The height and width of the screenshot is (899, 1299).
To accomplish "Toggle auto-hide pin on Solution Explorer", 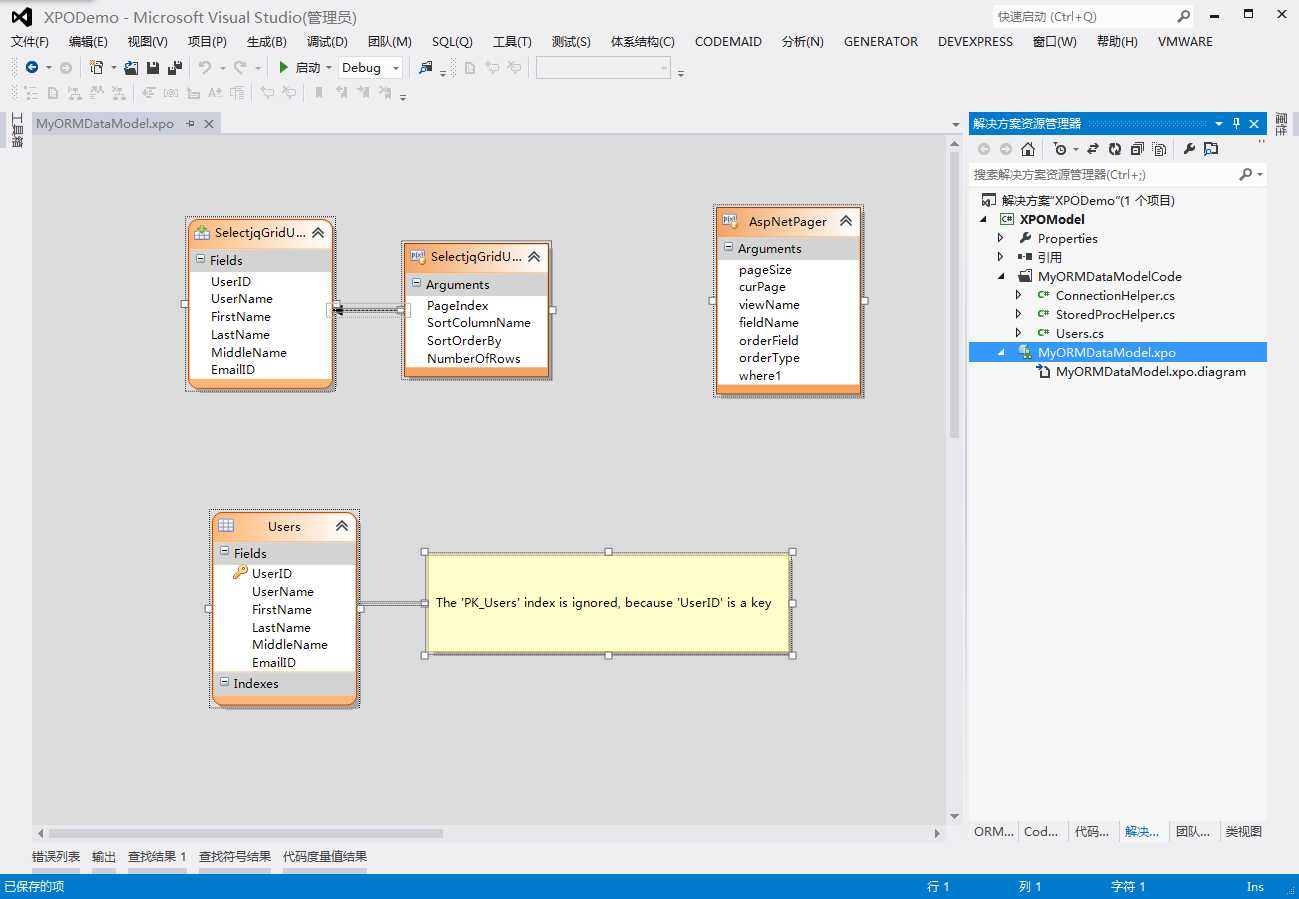I will [1236, 124].
